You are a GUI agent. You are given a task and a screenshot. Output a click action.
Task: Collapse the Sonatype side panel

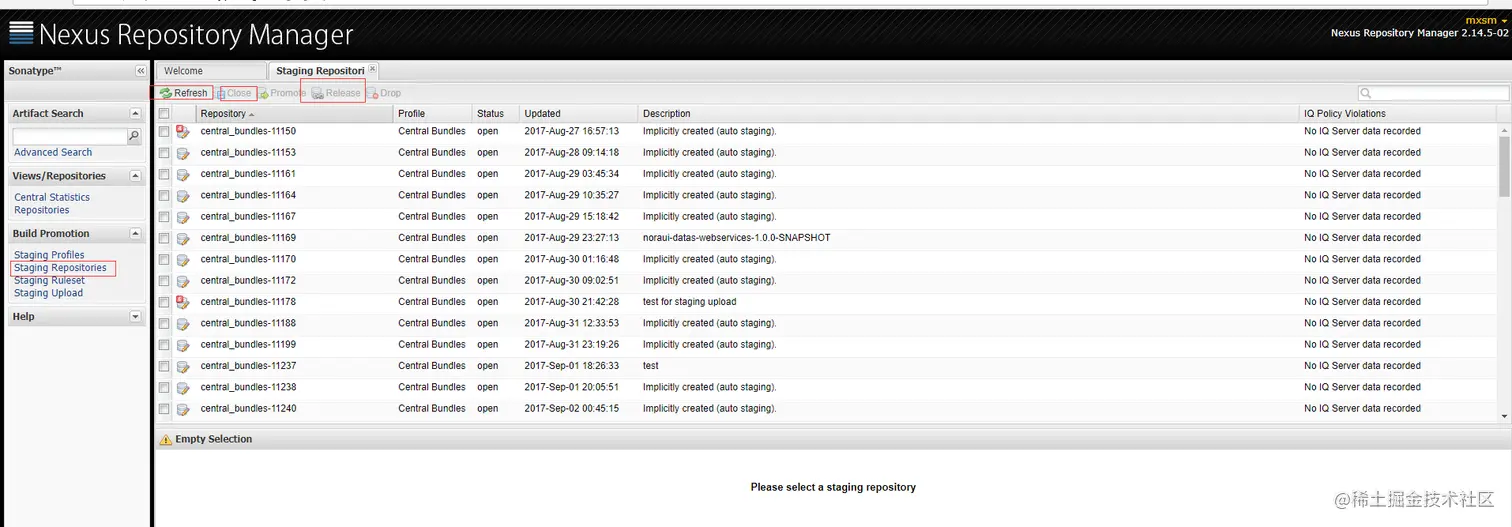(141, 71)
